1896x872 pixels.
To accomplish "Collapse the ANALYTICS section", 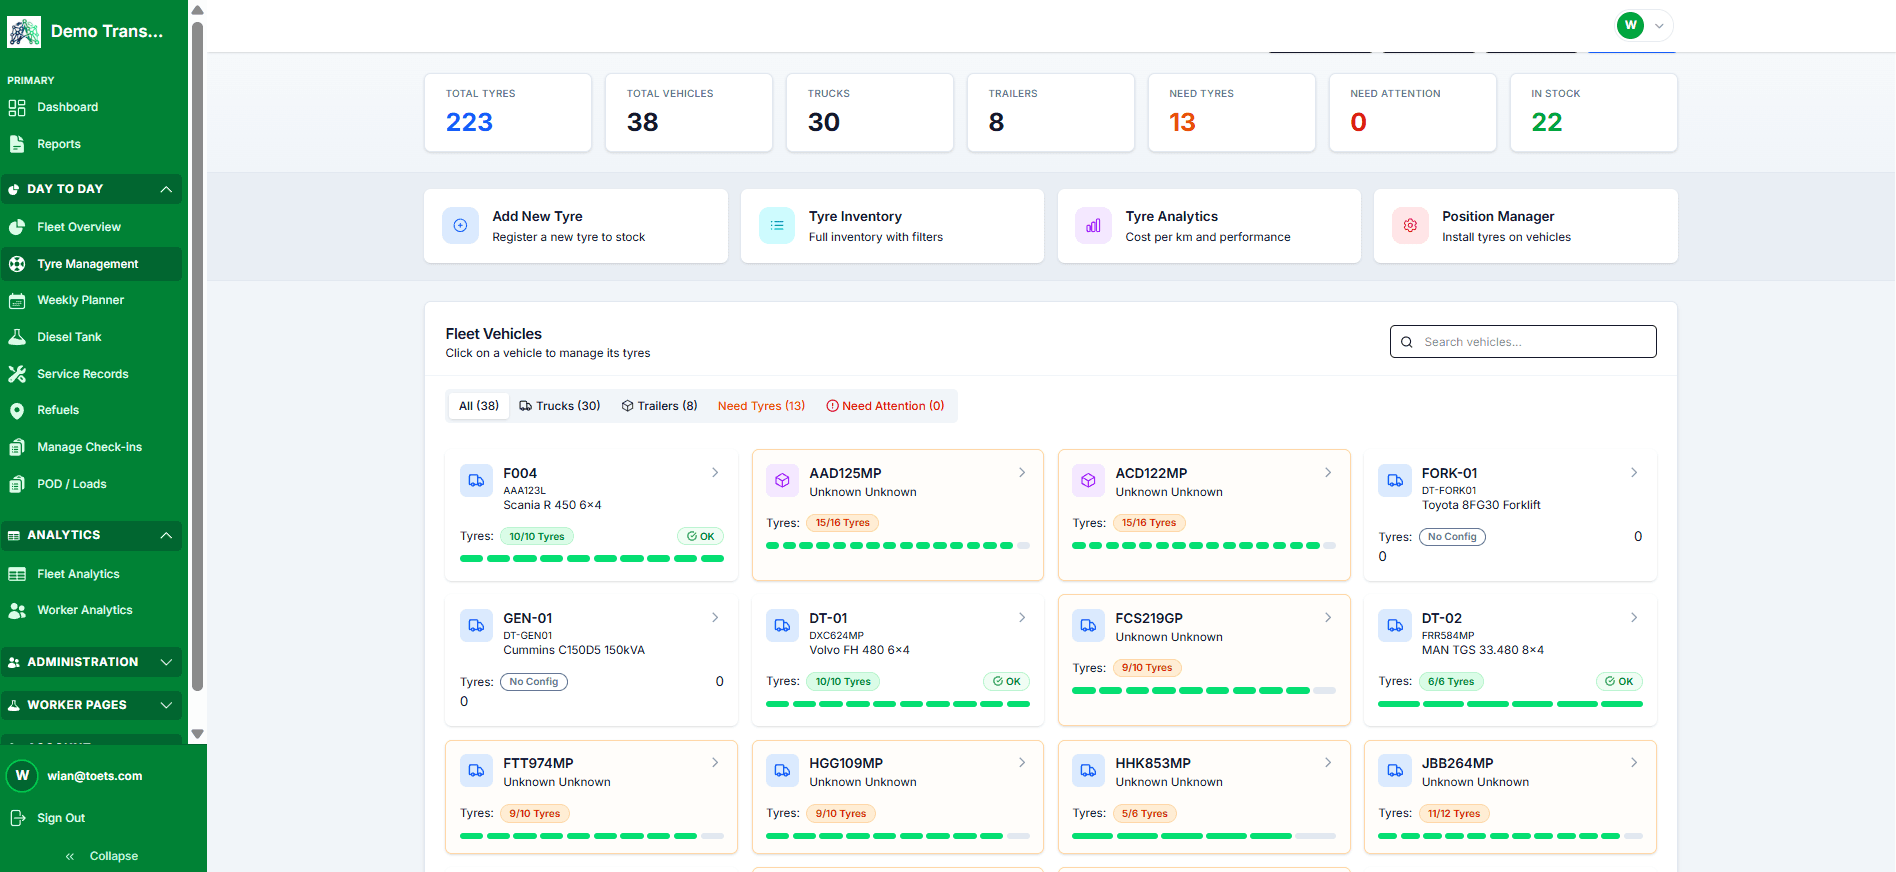I will pyautogui.click(x=92, y=535).
